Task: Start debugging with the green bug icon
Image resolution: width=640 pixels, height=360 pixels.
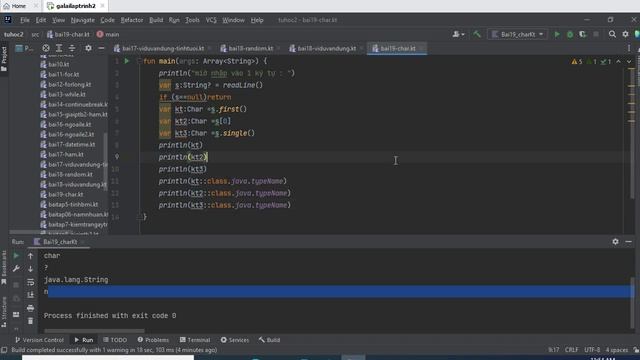Action: (570, 34)
